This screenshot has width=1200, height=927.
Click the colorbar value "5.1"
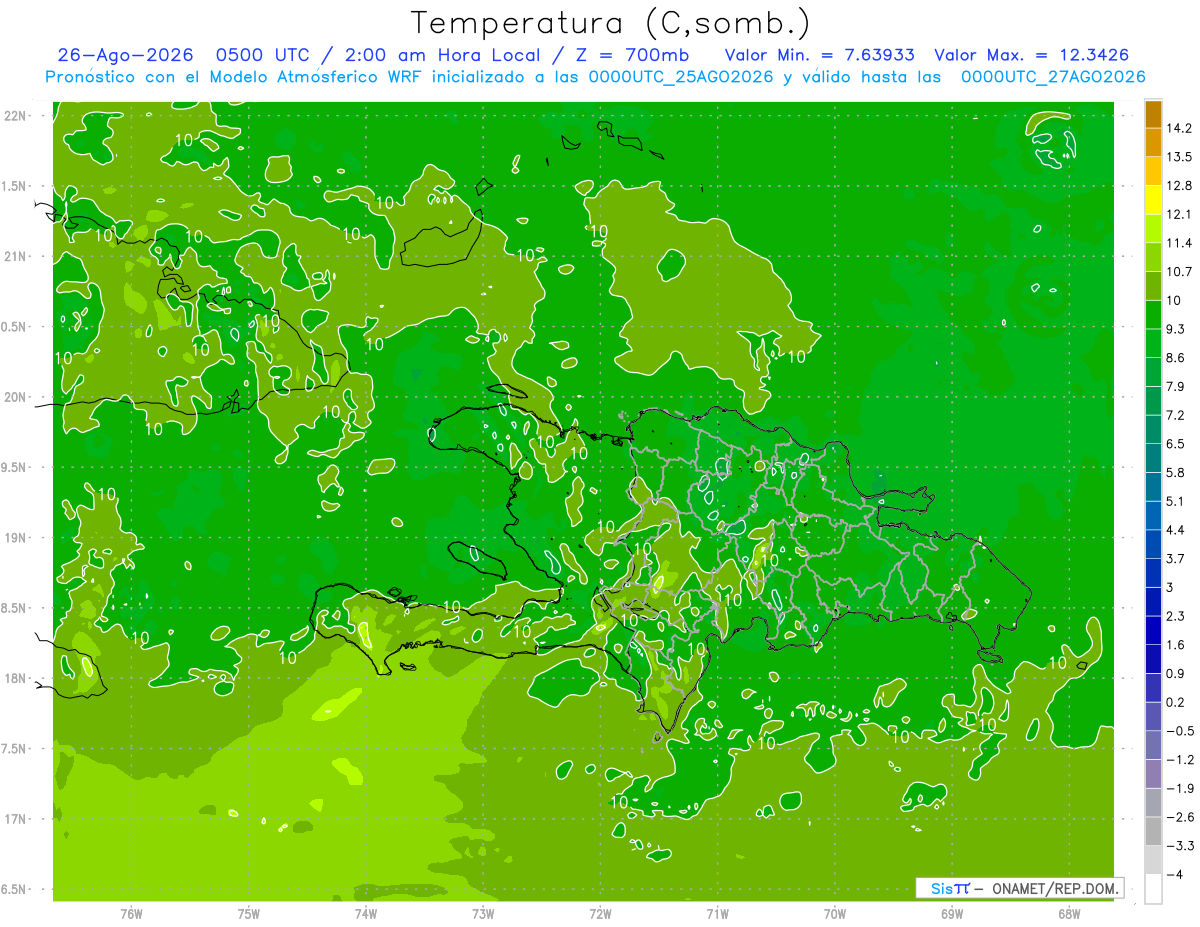click(1176, 502)
